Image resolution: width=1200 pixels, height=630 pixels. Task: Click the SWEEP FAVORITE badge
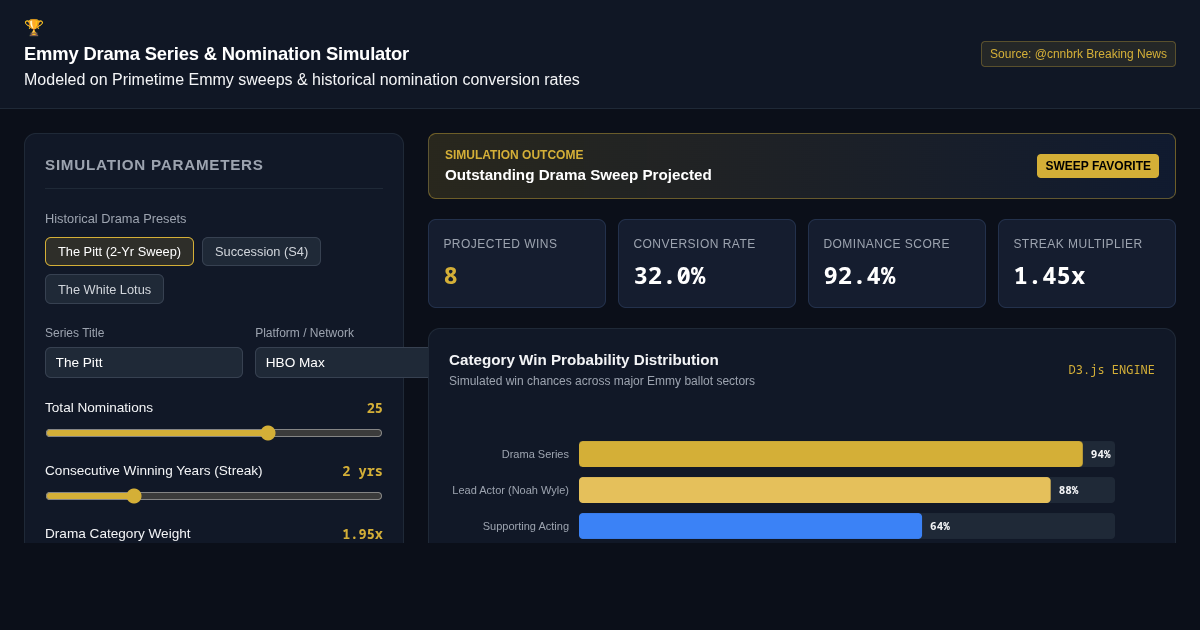(1098, 166)
